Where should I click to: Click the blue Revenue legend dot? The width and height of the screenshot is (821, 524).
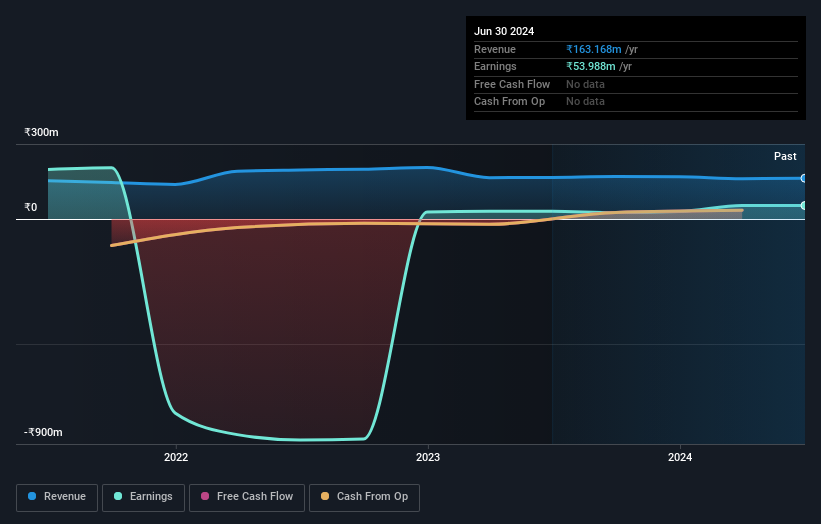(32, 496)
